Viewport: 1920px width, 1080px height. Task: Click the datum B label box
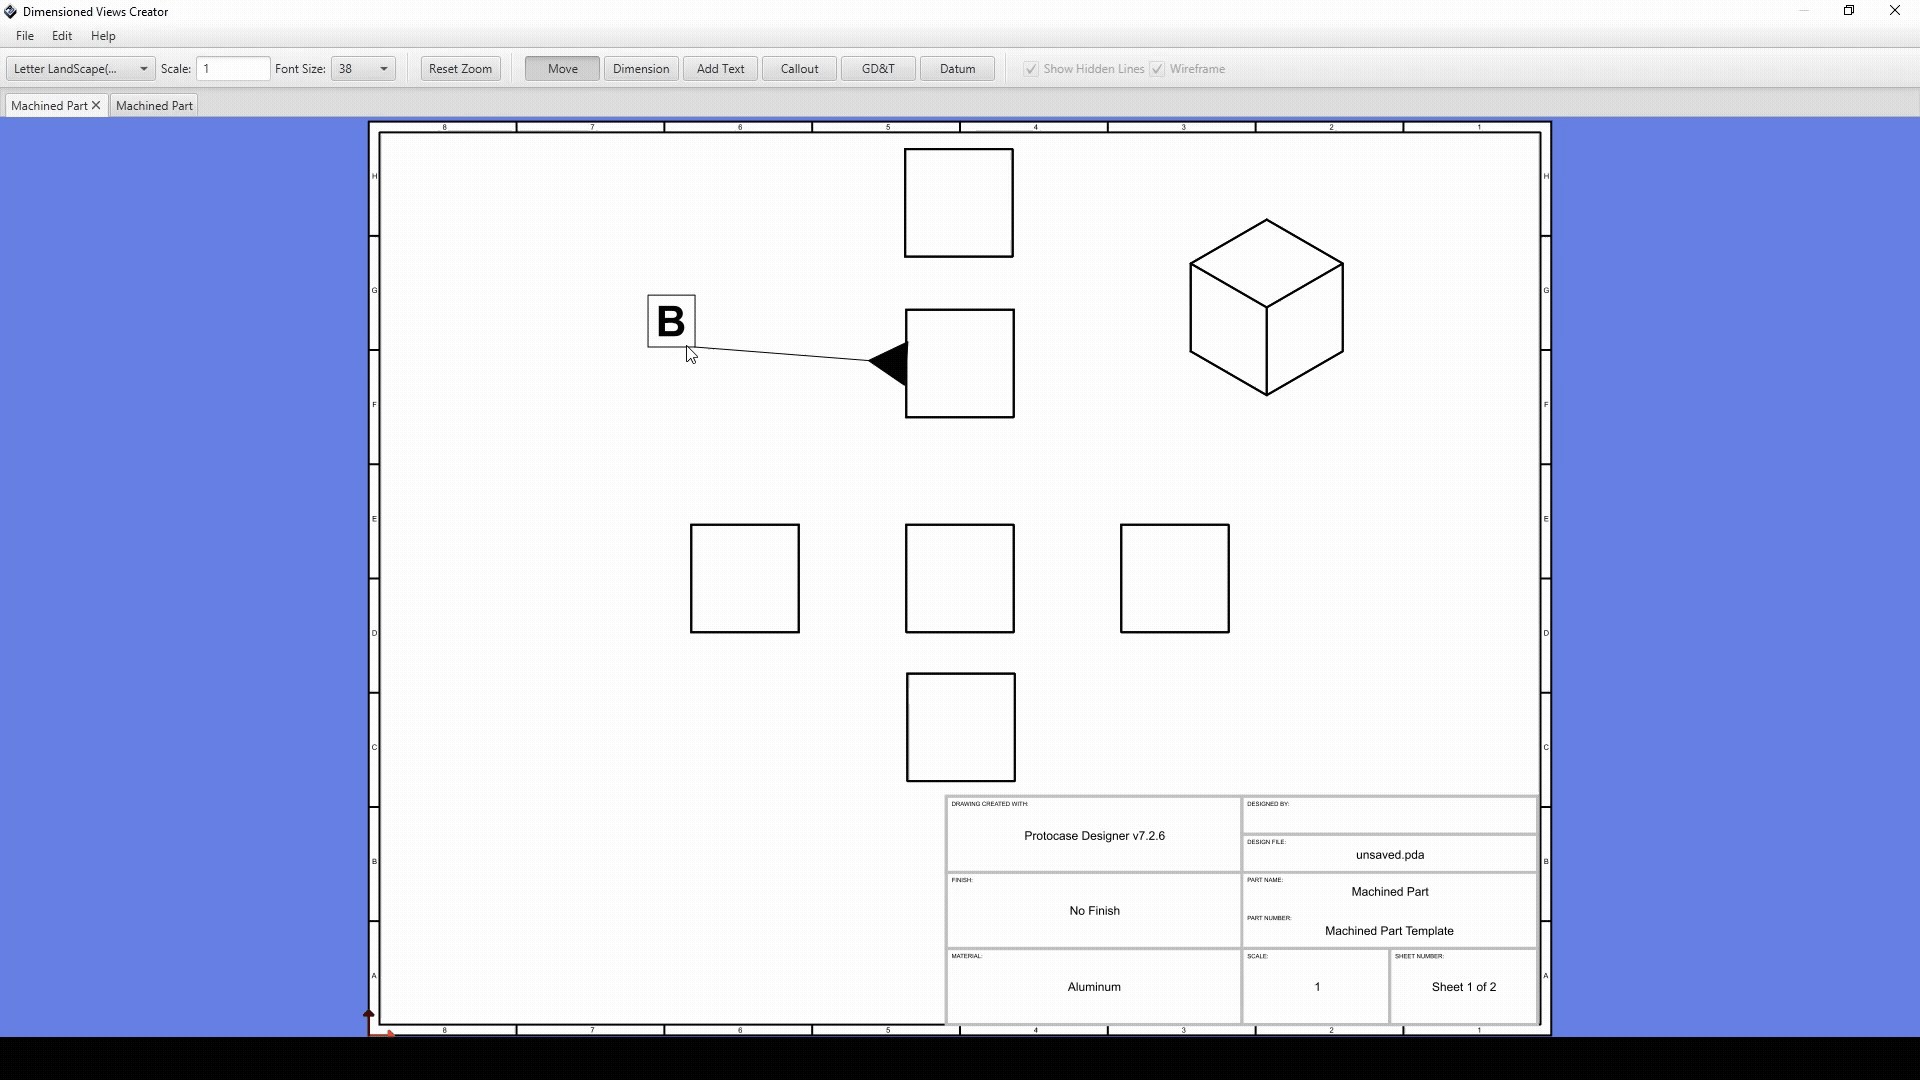(671, 321)
